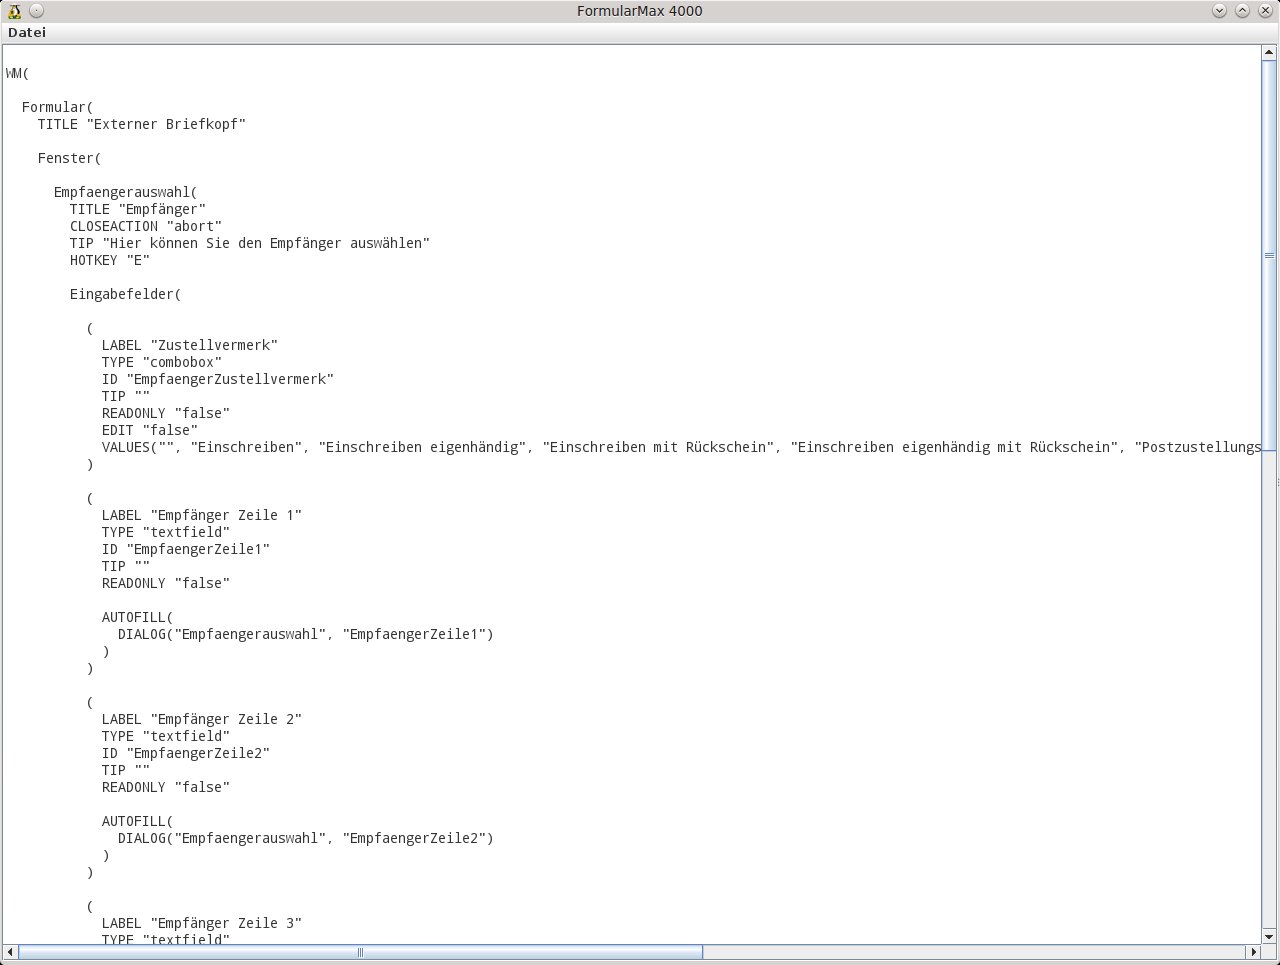Click the right arrow of the horizontal scrollbar

[1251, 954]
